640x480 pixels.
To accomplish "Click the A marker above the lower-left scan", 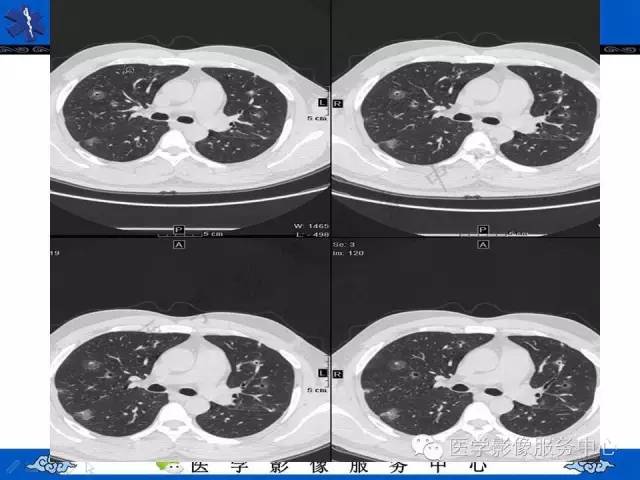I will click(179, 244).
